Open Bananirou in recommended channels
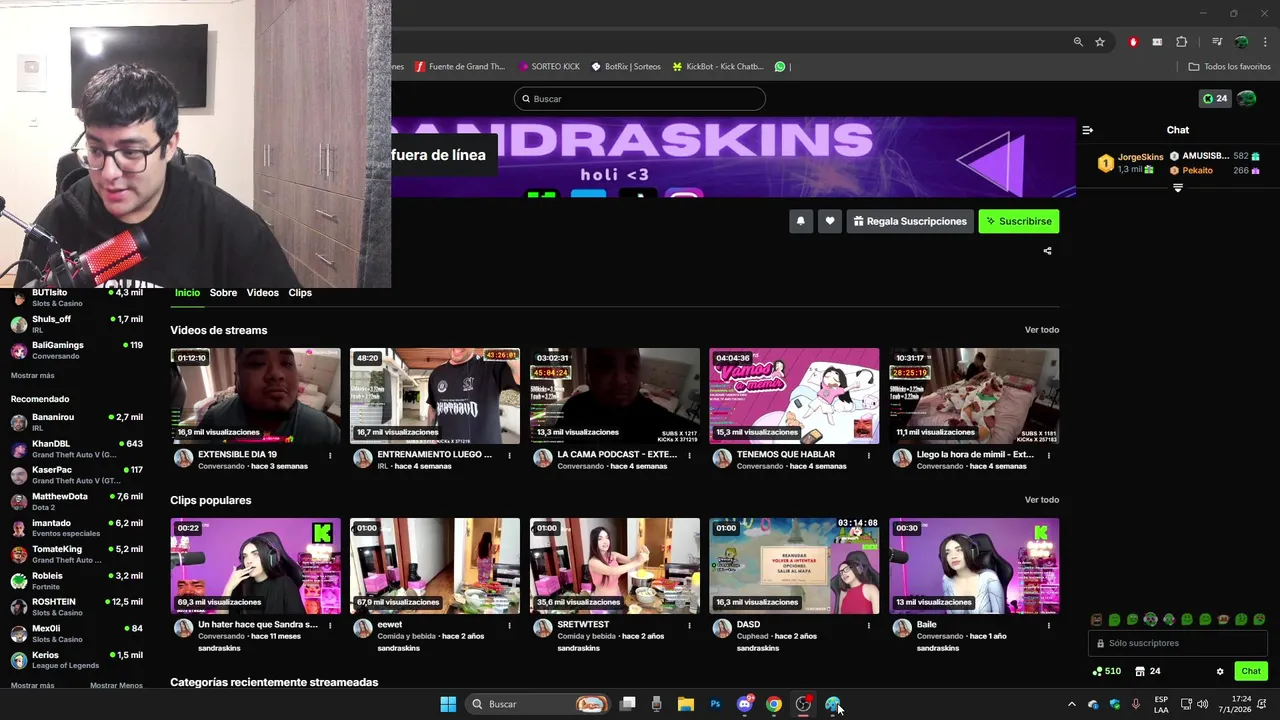This screenshot has height=720, width=1280. [x=77, y=422]
